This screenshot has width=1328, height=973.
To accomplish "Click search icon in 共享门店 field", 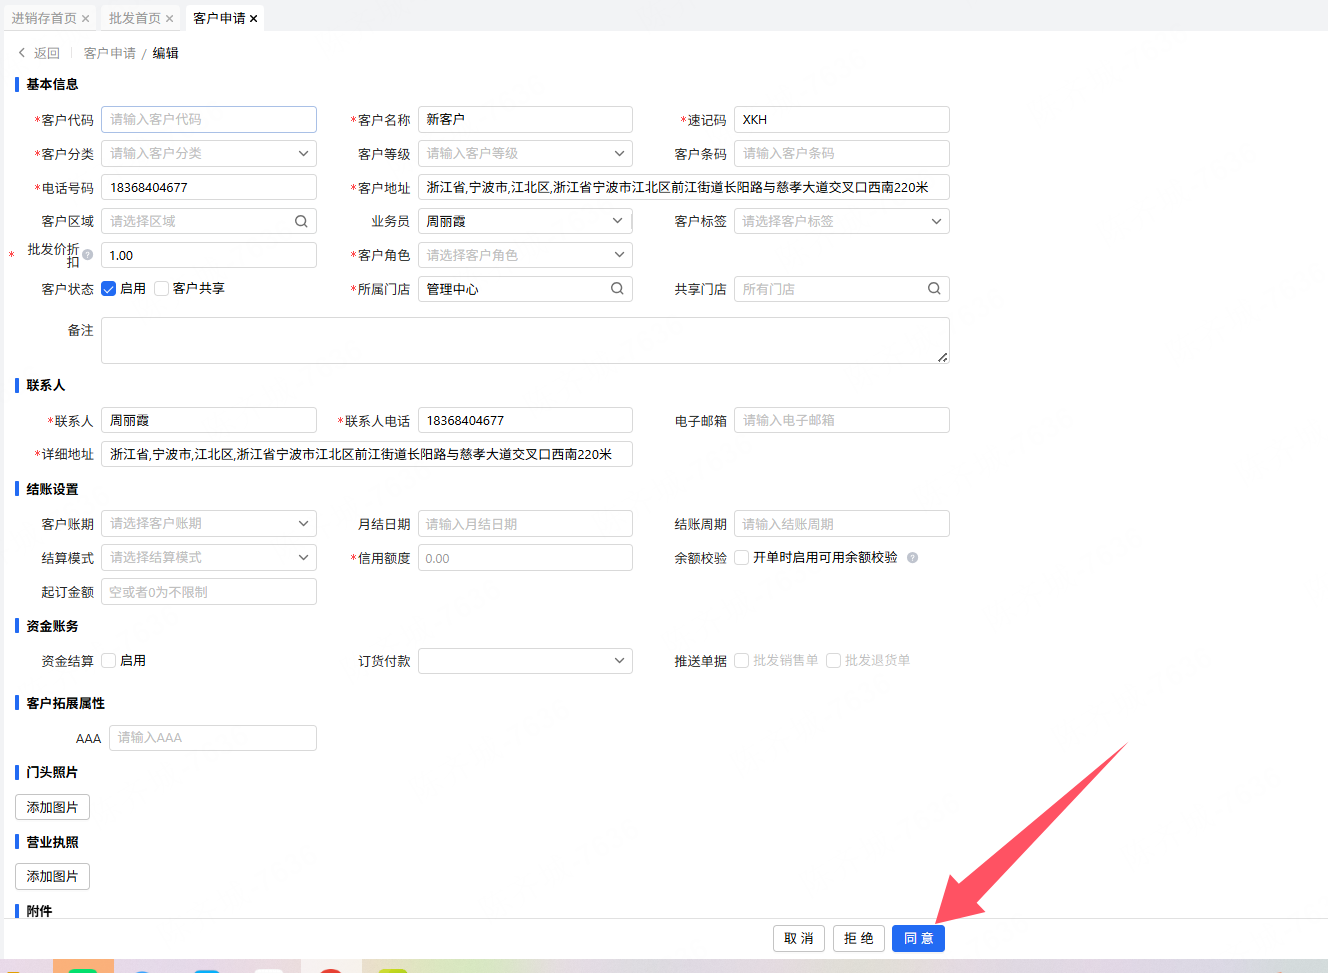I will (934, 288).
